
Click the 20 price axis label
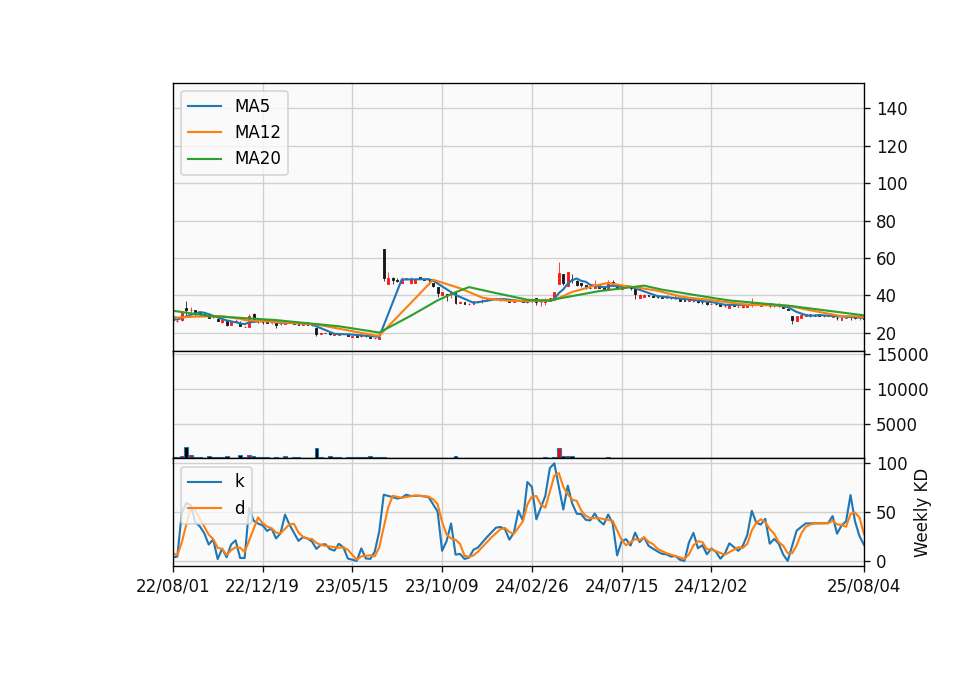(x=887, y=334)
